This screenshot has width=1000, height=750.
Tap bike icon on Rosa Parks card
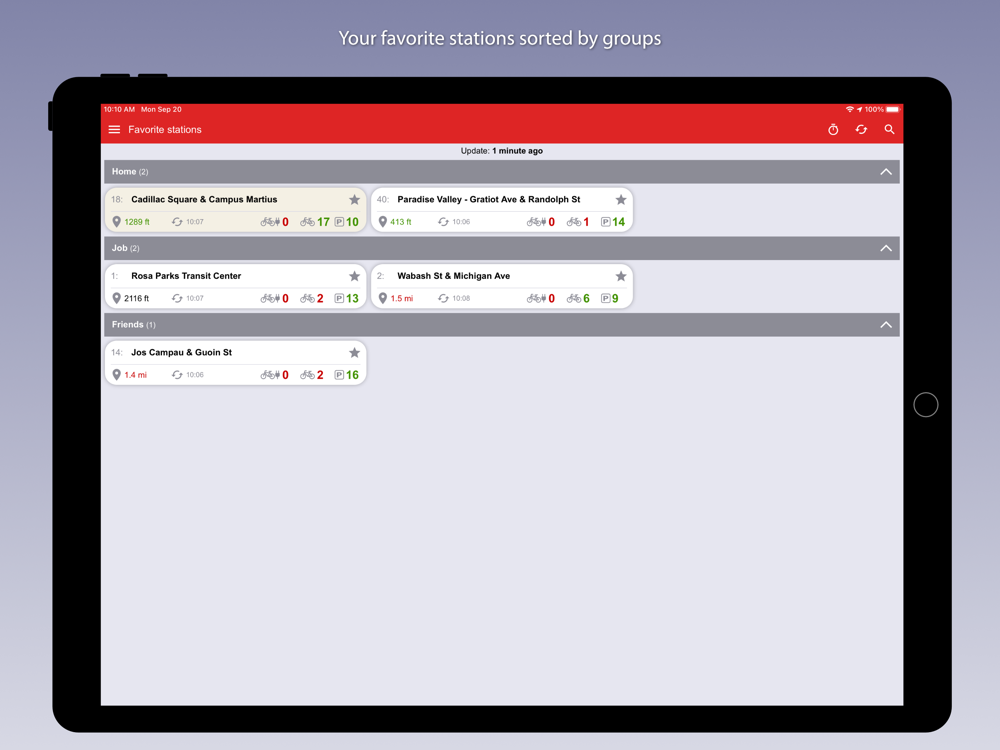[x=307, y=298]
